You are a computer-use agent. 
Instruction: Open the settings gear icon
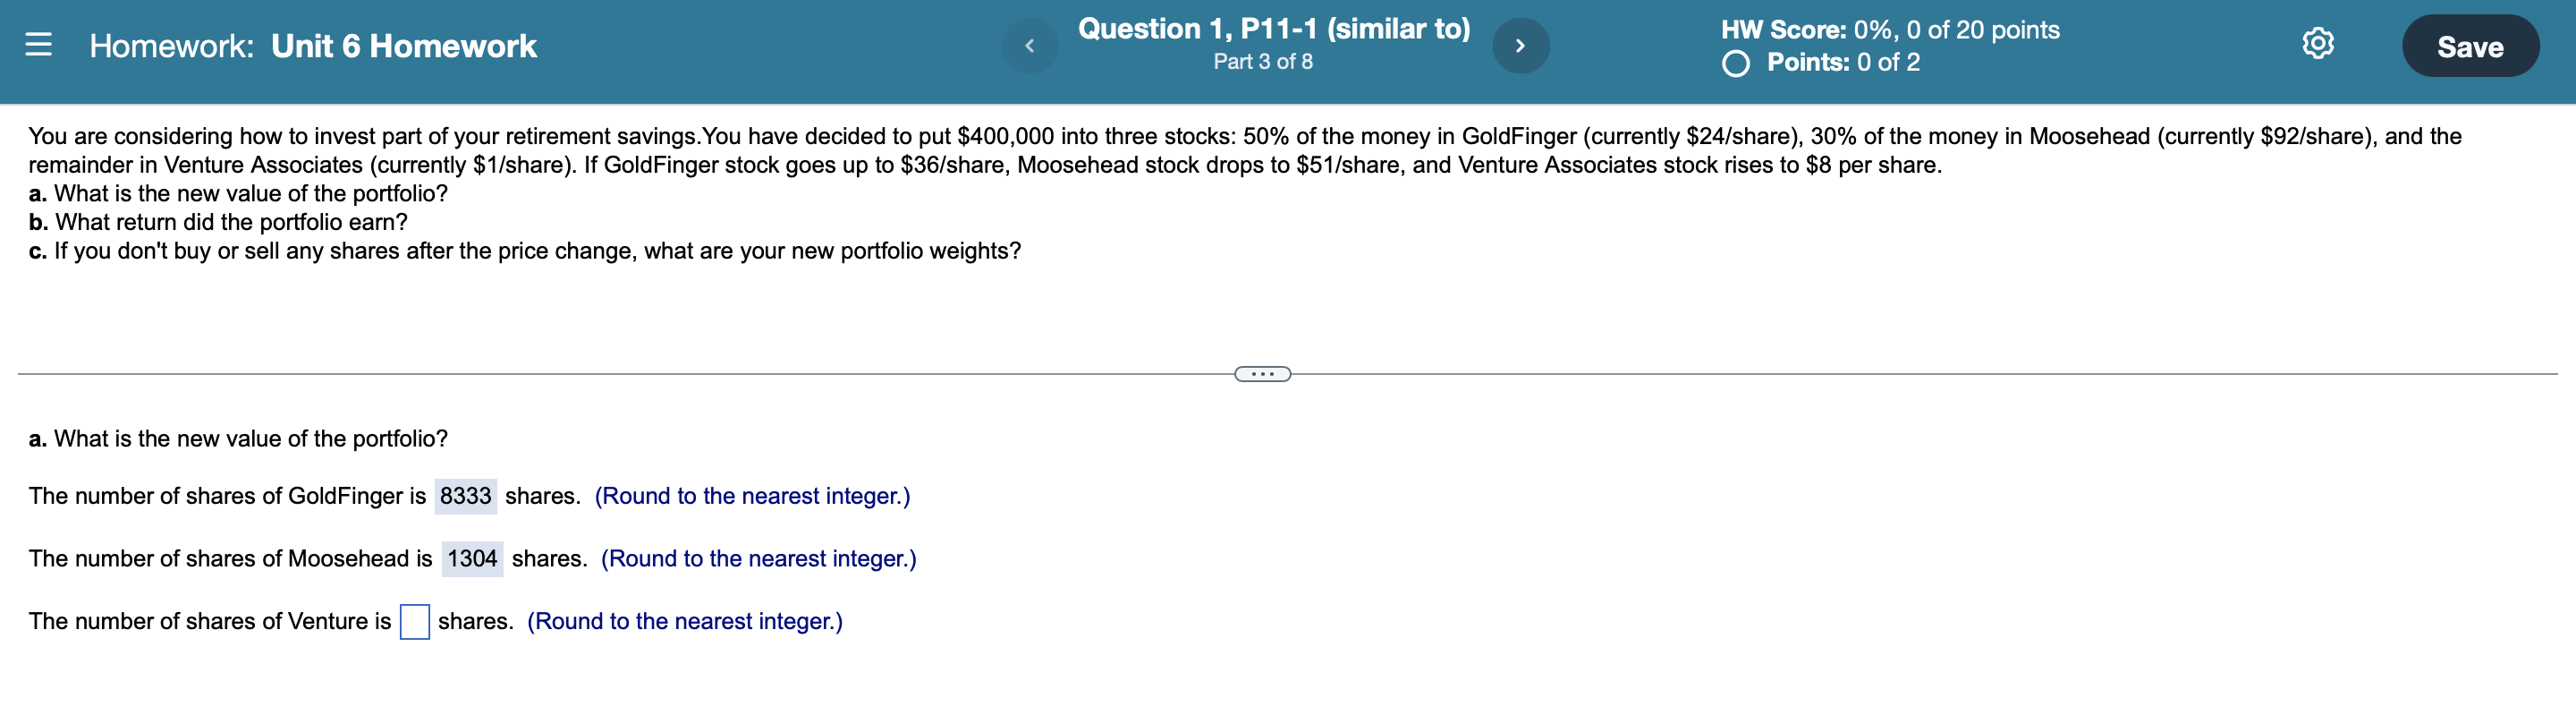pyautogui.click(x=2320, y=44)
